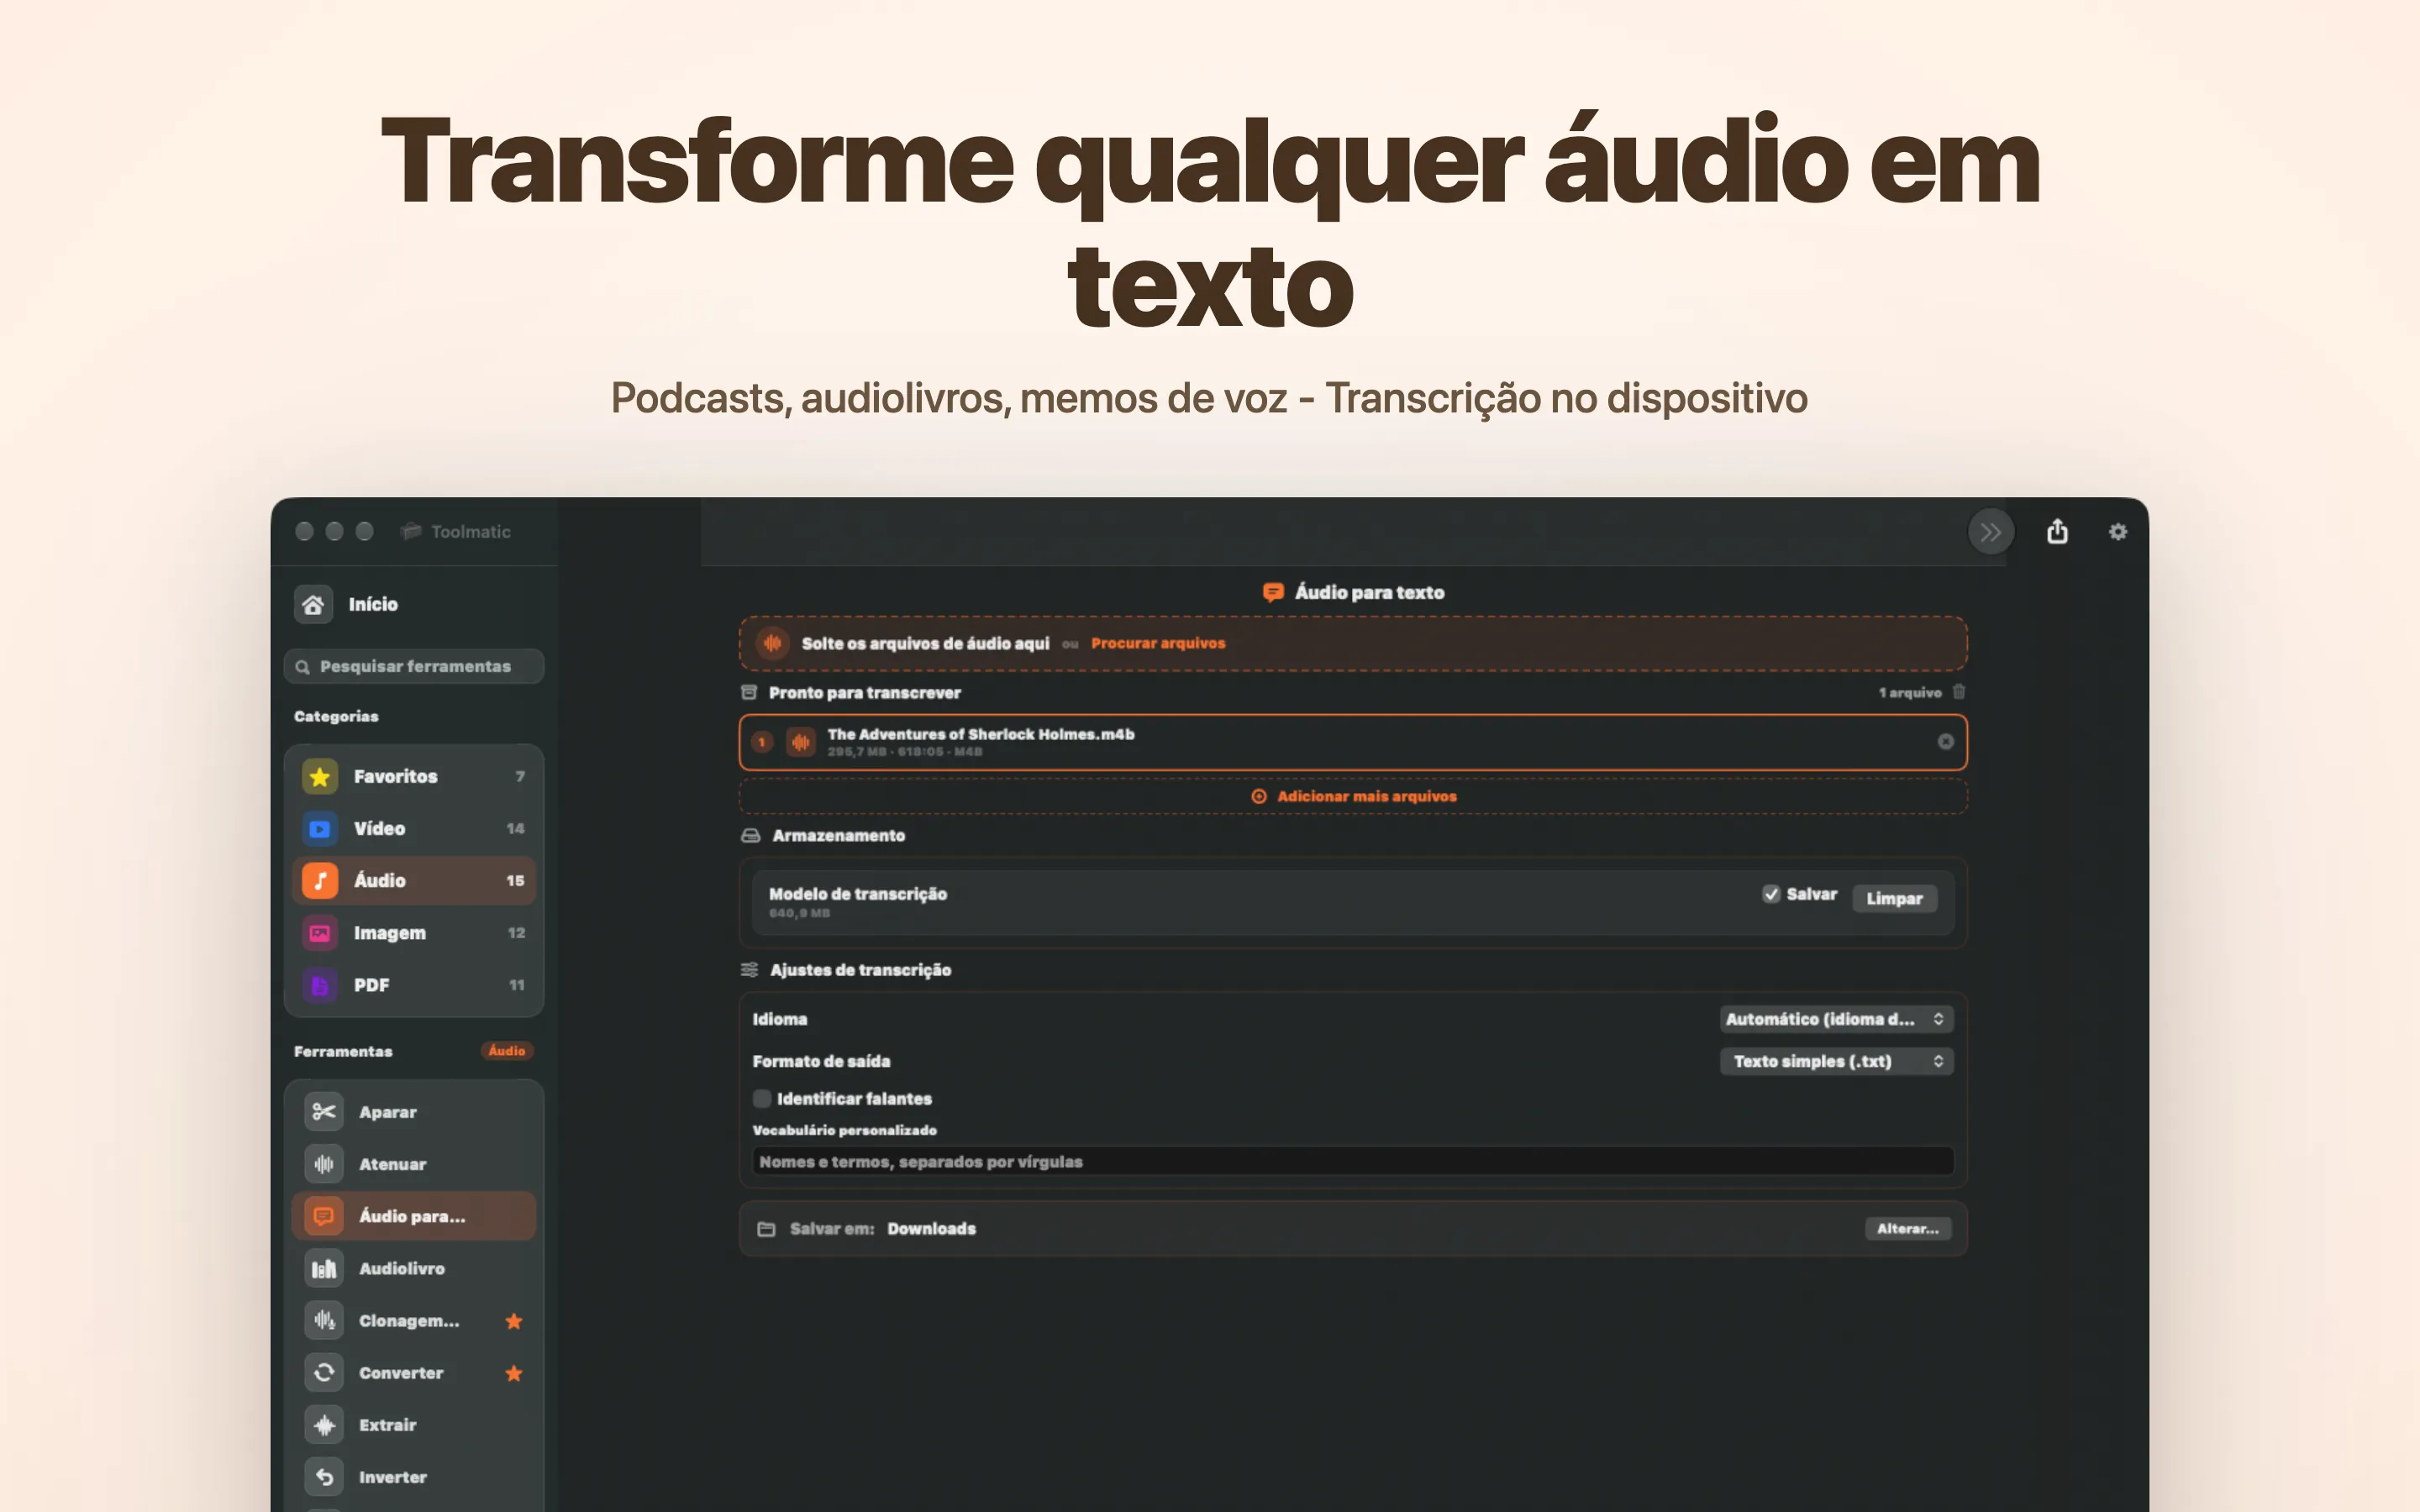Delete all files with the trash icon
The image size is (2420, 1512).
click(1959, 692)
